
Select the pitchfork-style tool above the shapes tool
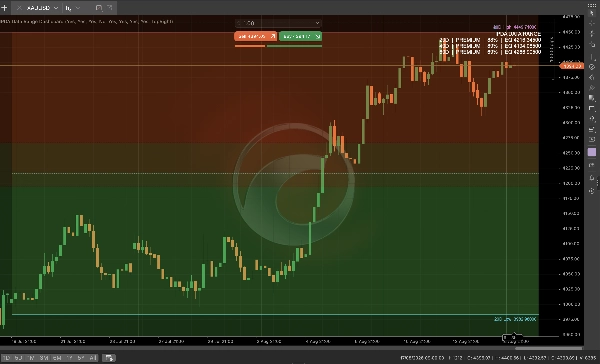tap(592, 88)
